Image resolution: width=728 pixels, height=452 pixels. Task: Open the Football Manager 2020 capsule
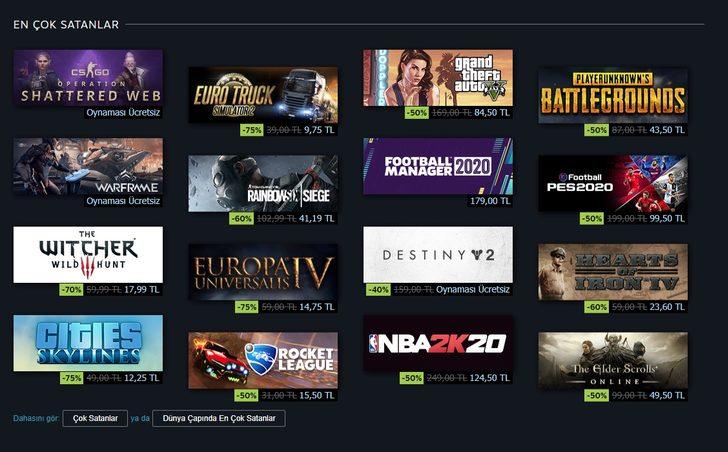tap(438, 167)
